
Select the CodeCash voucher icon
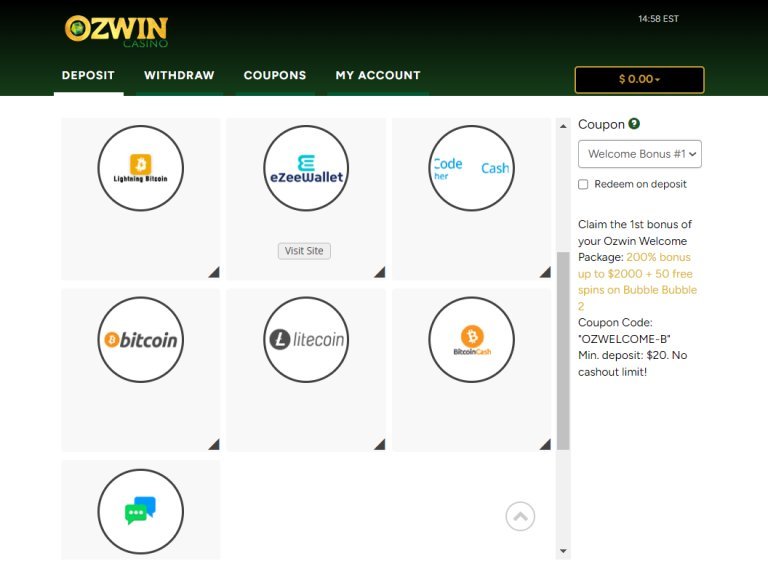(x=472, y=168)
